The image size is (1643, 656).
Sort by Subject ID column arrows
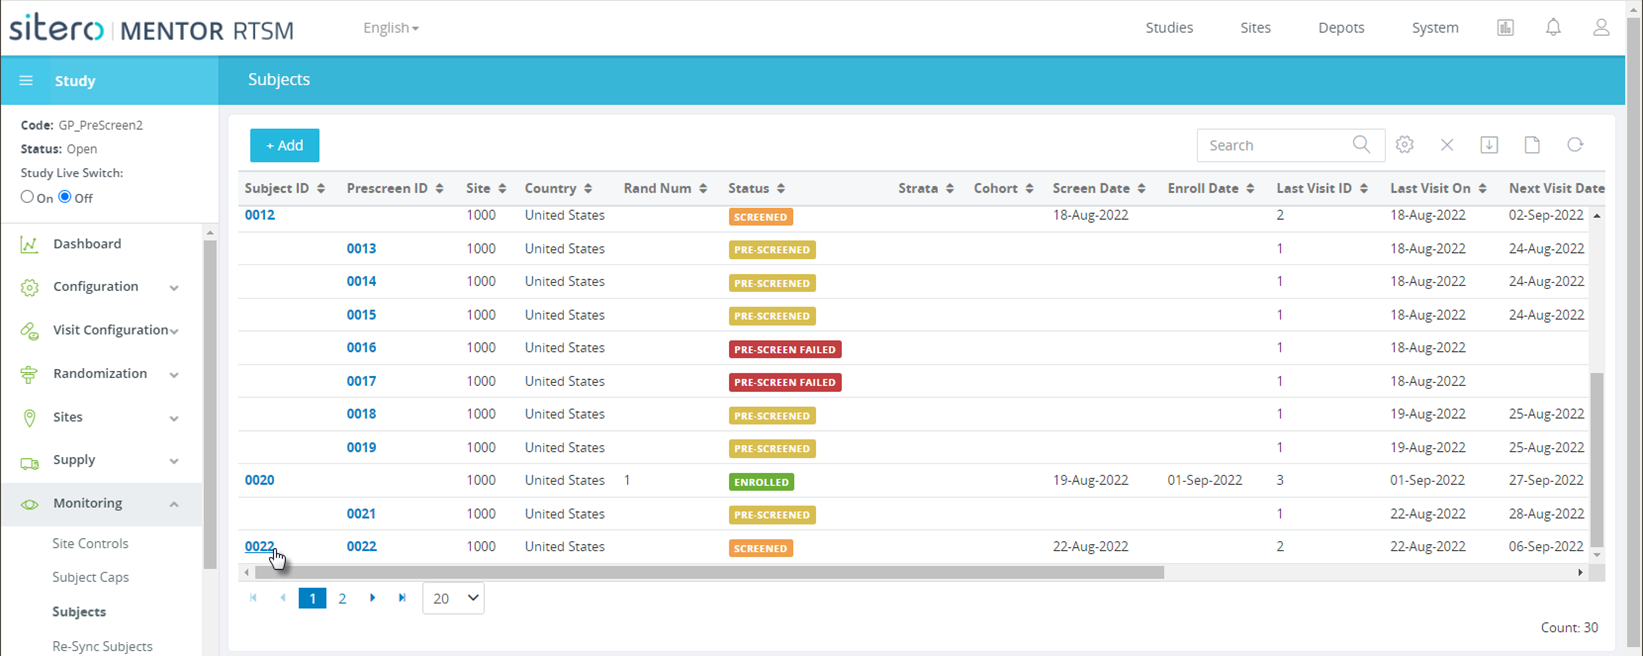pyautogui.click(x=320, y=189)
